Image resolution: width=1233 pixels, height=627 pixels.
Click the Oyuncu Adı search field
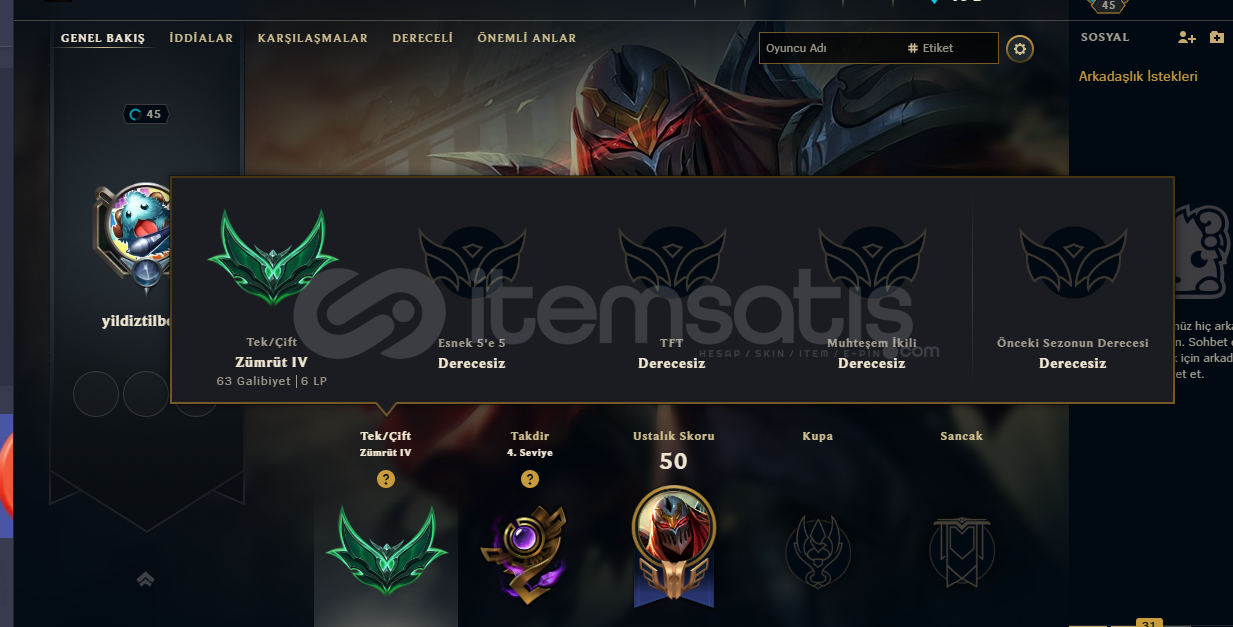[831, 48]
